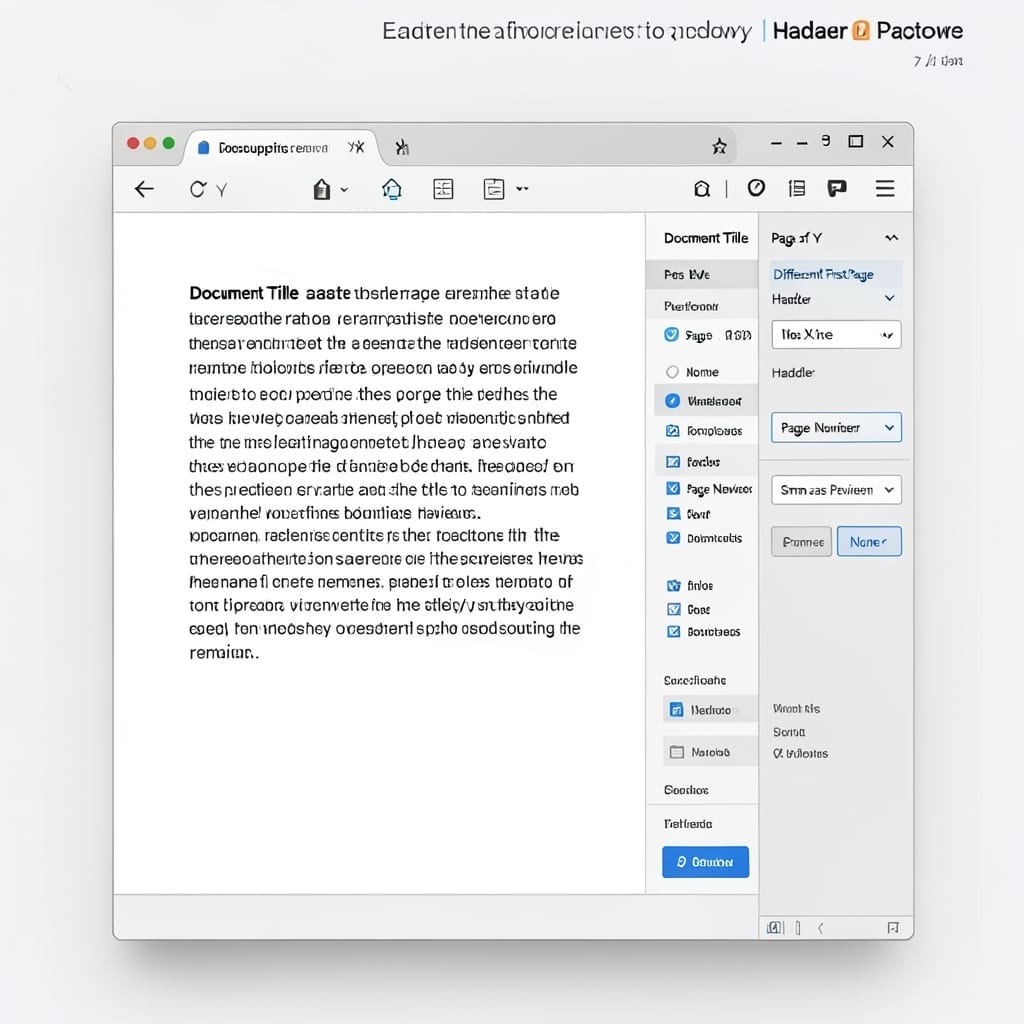Select the Docsuppits browser tab
1024x1024 pixels.
[280, 148]
